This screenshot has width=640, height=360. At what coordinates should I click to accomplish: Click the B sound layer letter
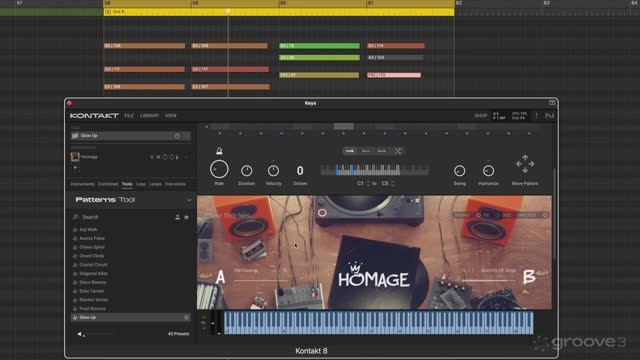tap(529, 277)
